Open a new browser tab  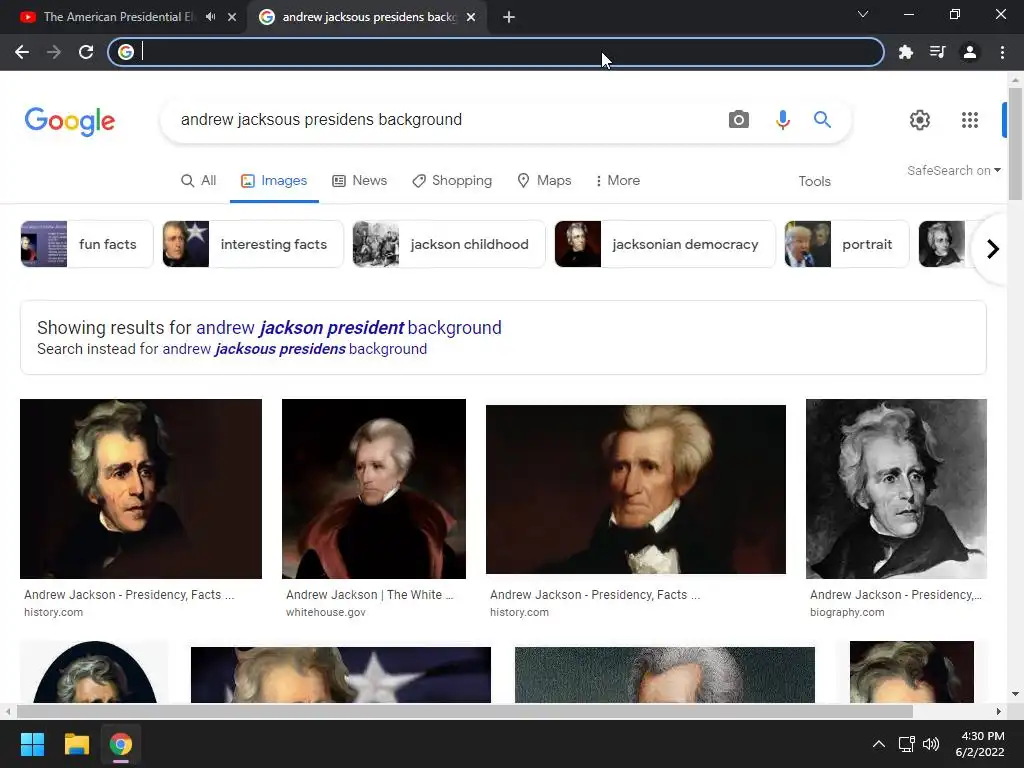coord(509,17)
